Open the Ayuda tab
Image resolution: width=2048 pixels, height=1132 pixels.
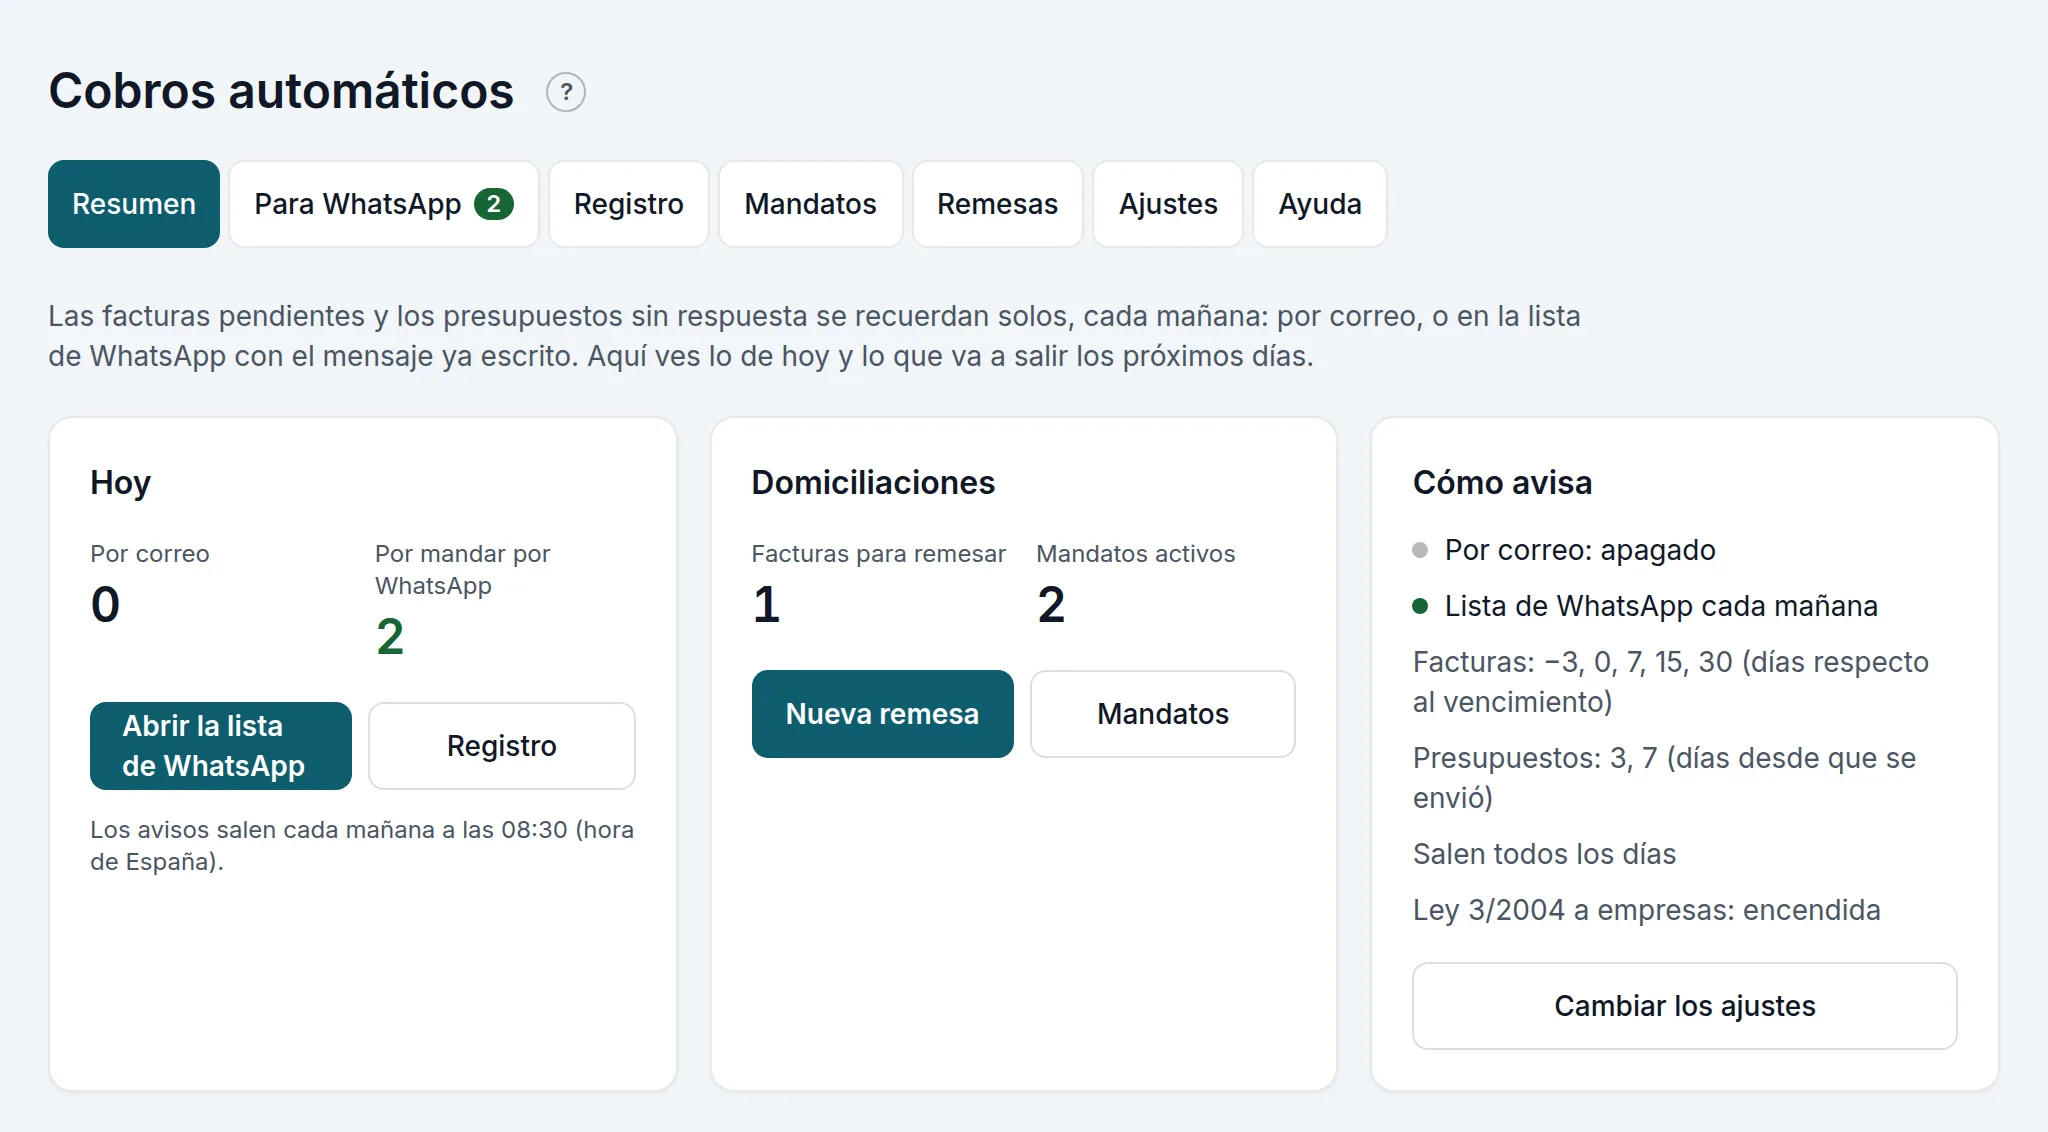[x=1320, y=204]
